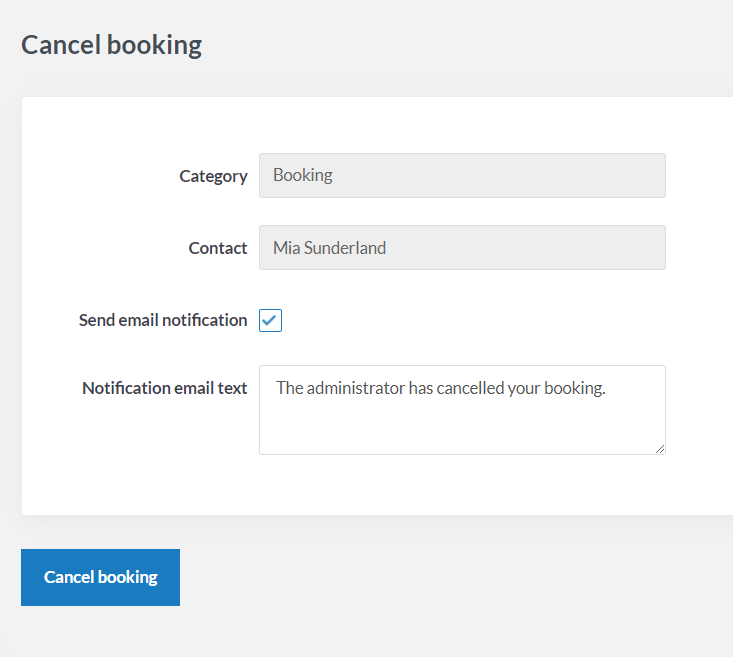Click 'The' at the start of the notification text

point(289,388)
